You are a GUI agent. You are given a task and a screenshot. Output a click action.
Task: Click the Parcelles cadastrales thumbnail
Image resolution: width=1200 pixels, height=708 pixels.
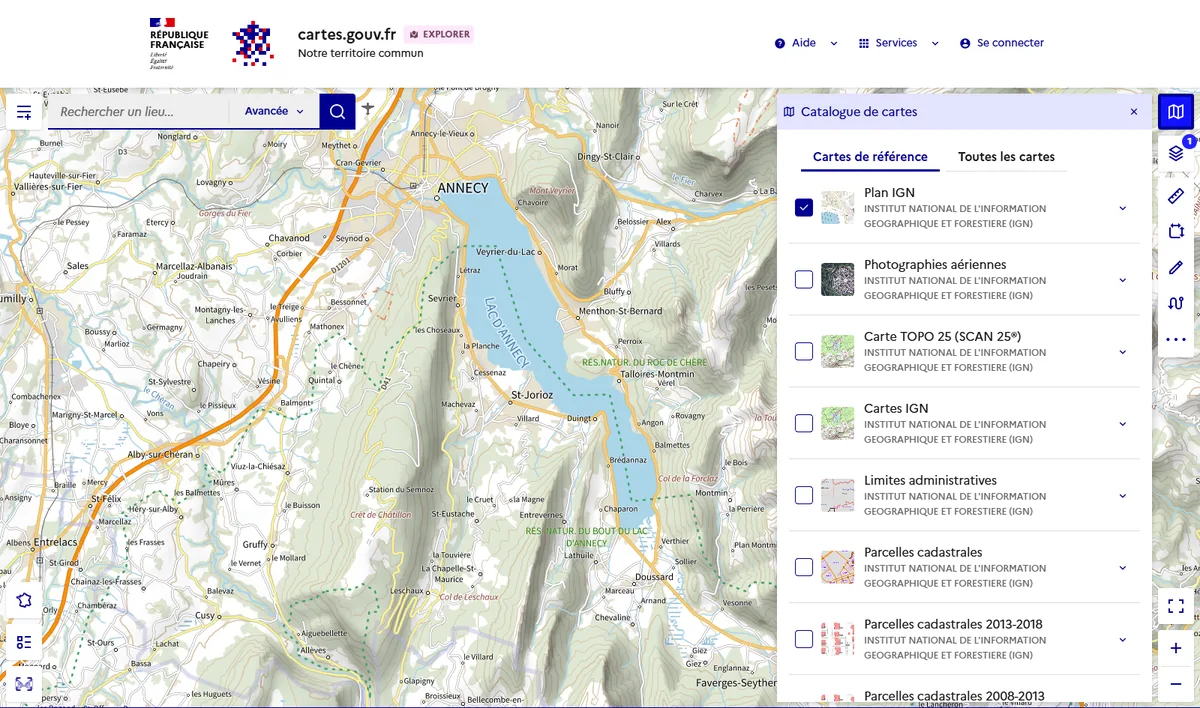838,567
